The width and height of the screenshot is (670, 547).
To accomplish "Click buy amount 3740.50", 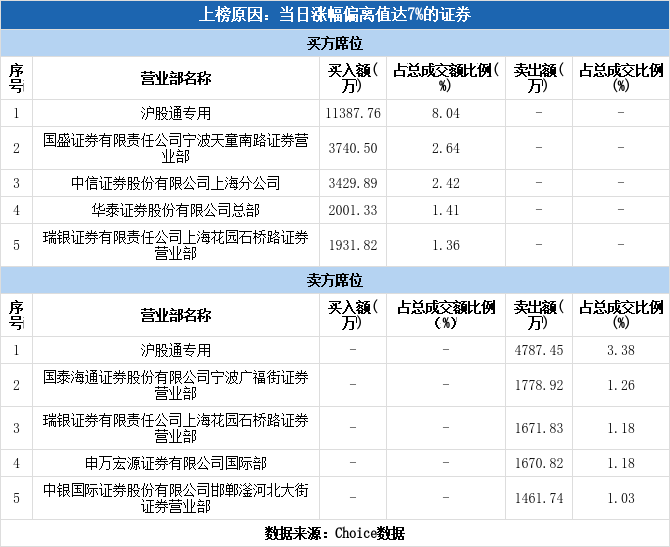I will click(x=353, y=148).
